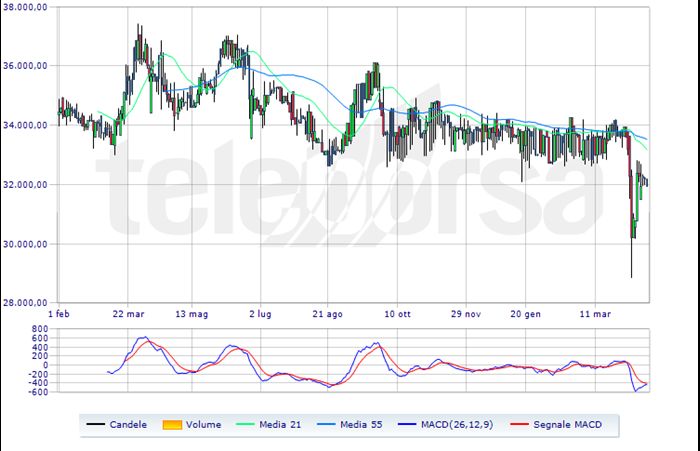Click the '10 ott' date axis label
Screen dimensions: 700x451
(398, 312)
